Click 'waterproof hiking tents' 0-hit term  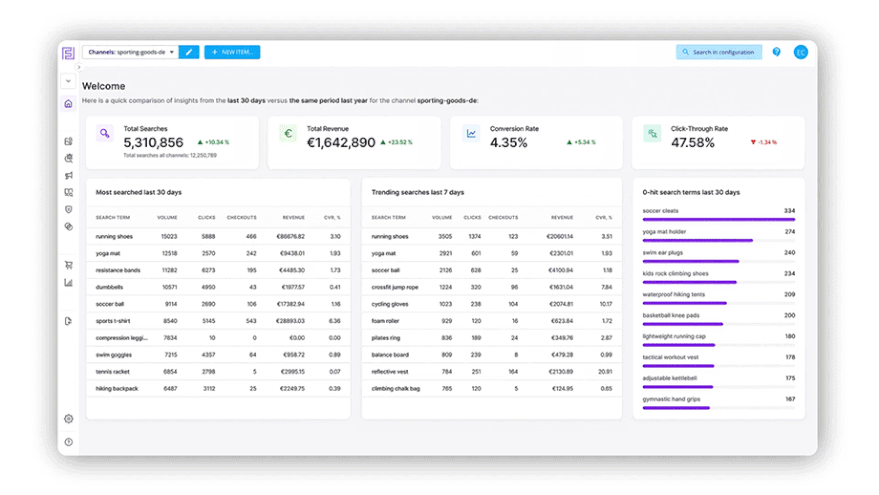[x=674, y=294]
